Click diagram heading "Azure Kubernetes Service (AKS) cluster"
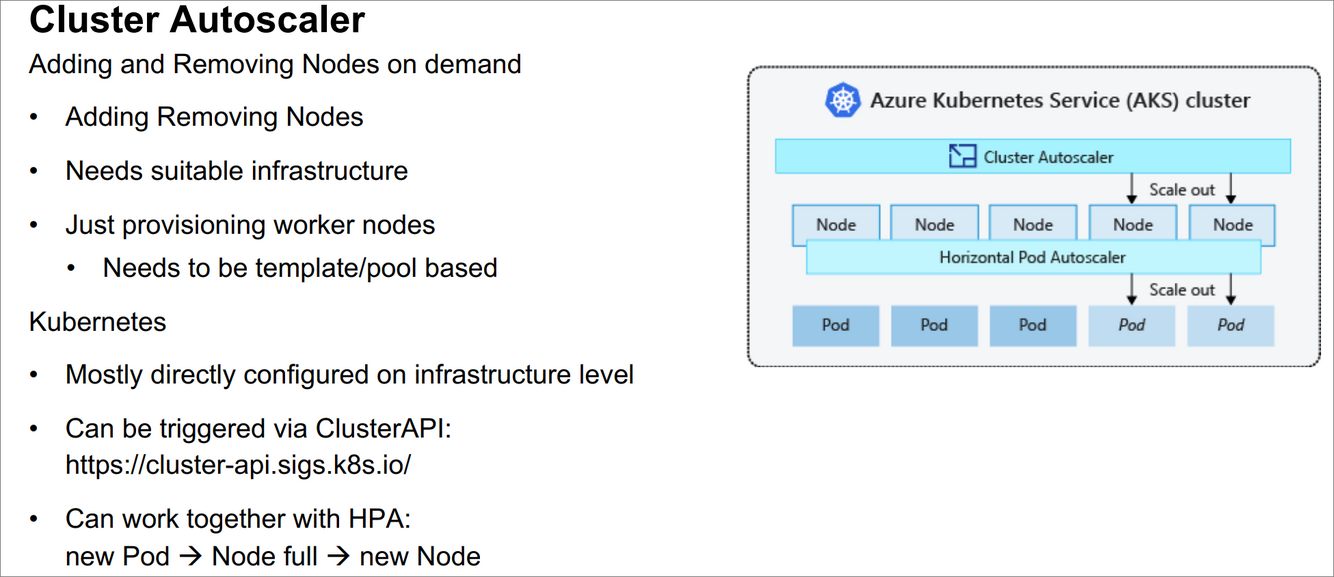This screenshot has height=577, width=1334. tap(1060, 101)
